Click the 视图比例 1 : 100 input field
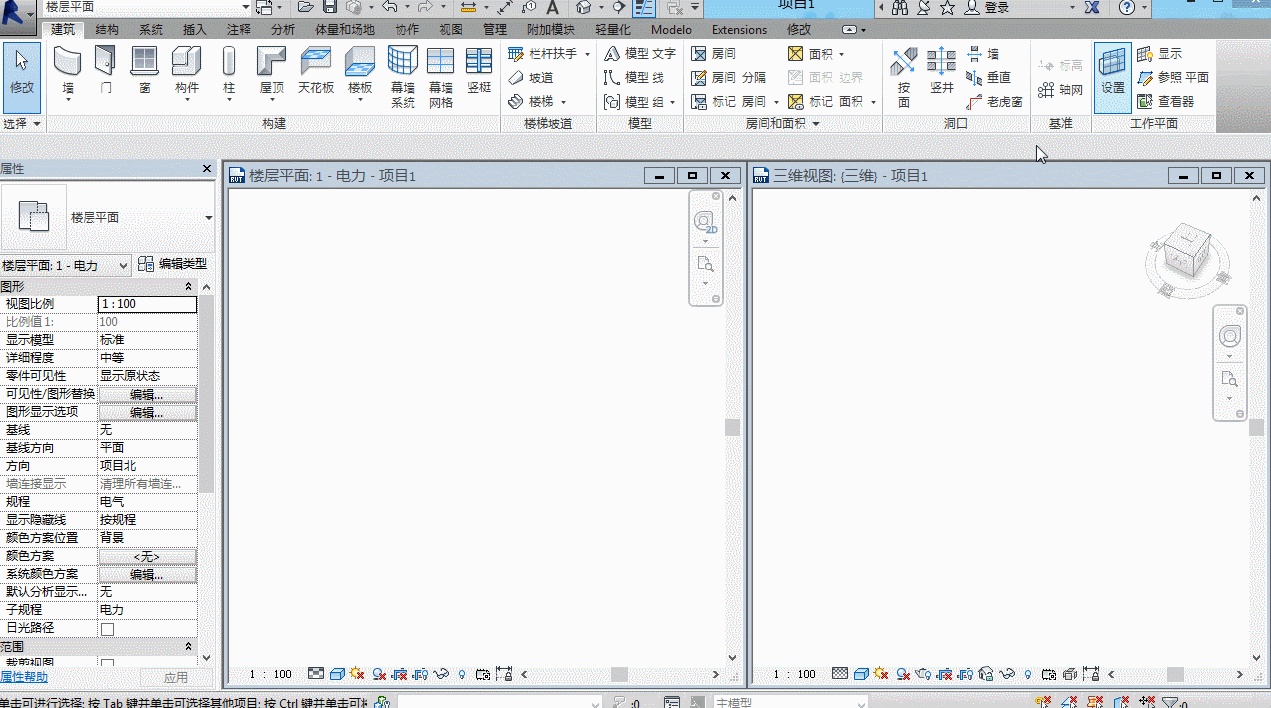Screen dimensions: 1271x708 (x=147, y=304)
